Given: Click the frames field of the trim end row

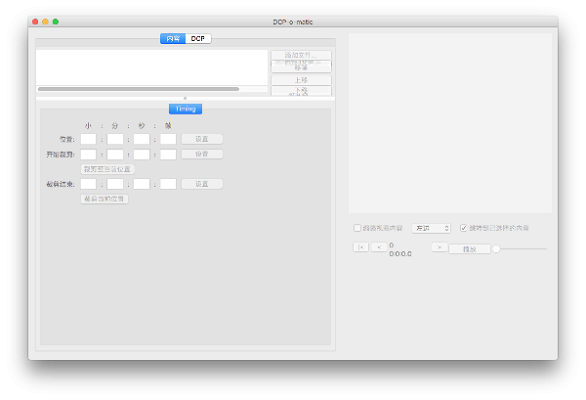Looking at the screenshot, I should pyautogui.click(x=168, y=184).
